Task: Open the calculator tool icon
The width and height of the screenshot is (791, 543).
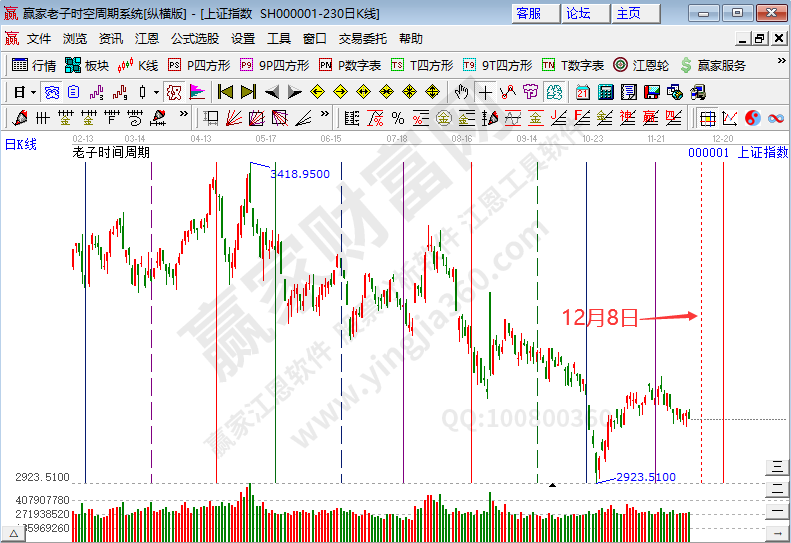Action: point(605,92)
